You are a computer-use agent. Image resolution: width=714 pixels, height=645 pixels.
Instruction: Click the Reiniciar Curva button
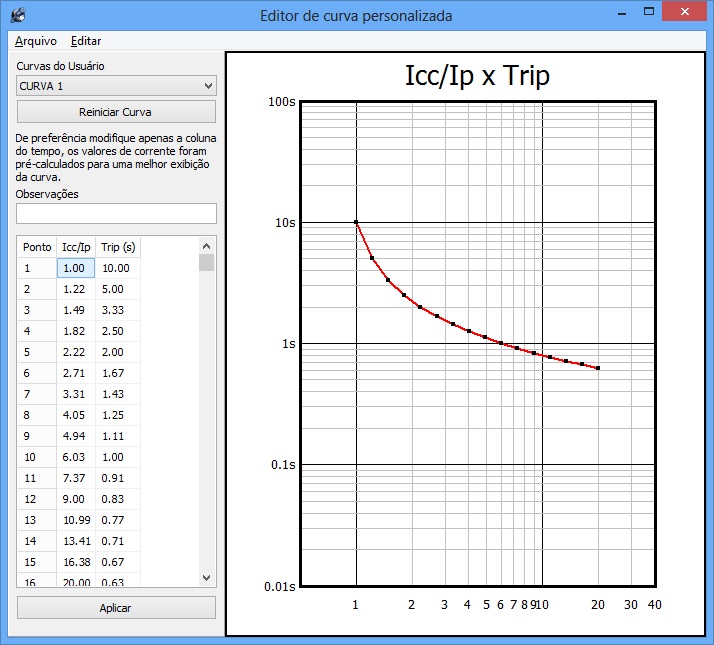click(116, 112)
